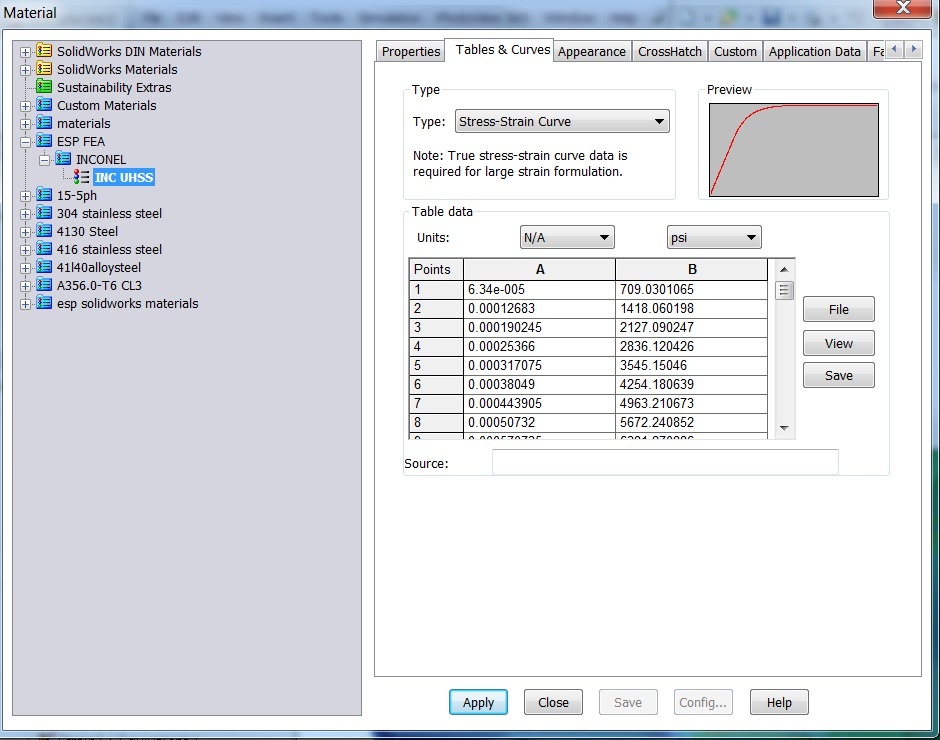Select table cell 6.34e-005 in column A

click(x=539, y=289)
